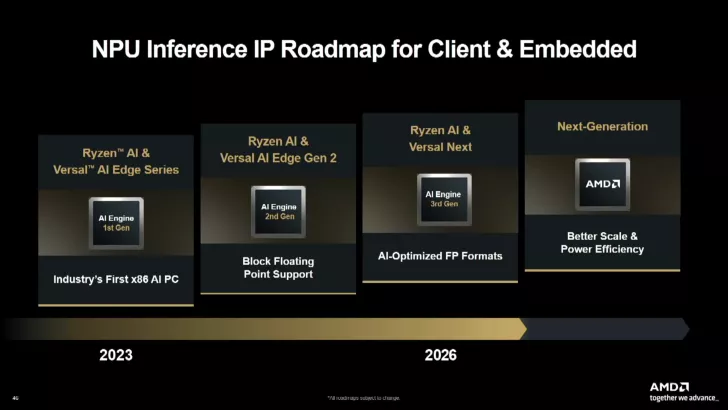Click the 'Next-Generation' heading
The width and height of the screenshot is (728, 410).
pos(603,126)
